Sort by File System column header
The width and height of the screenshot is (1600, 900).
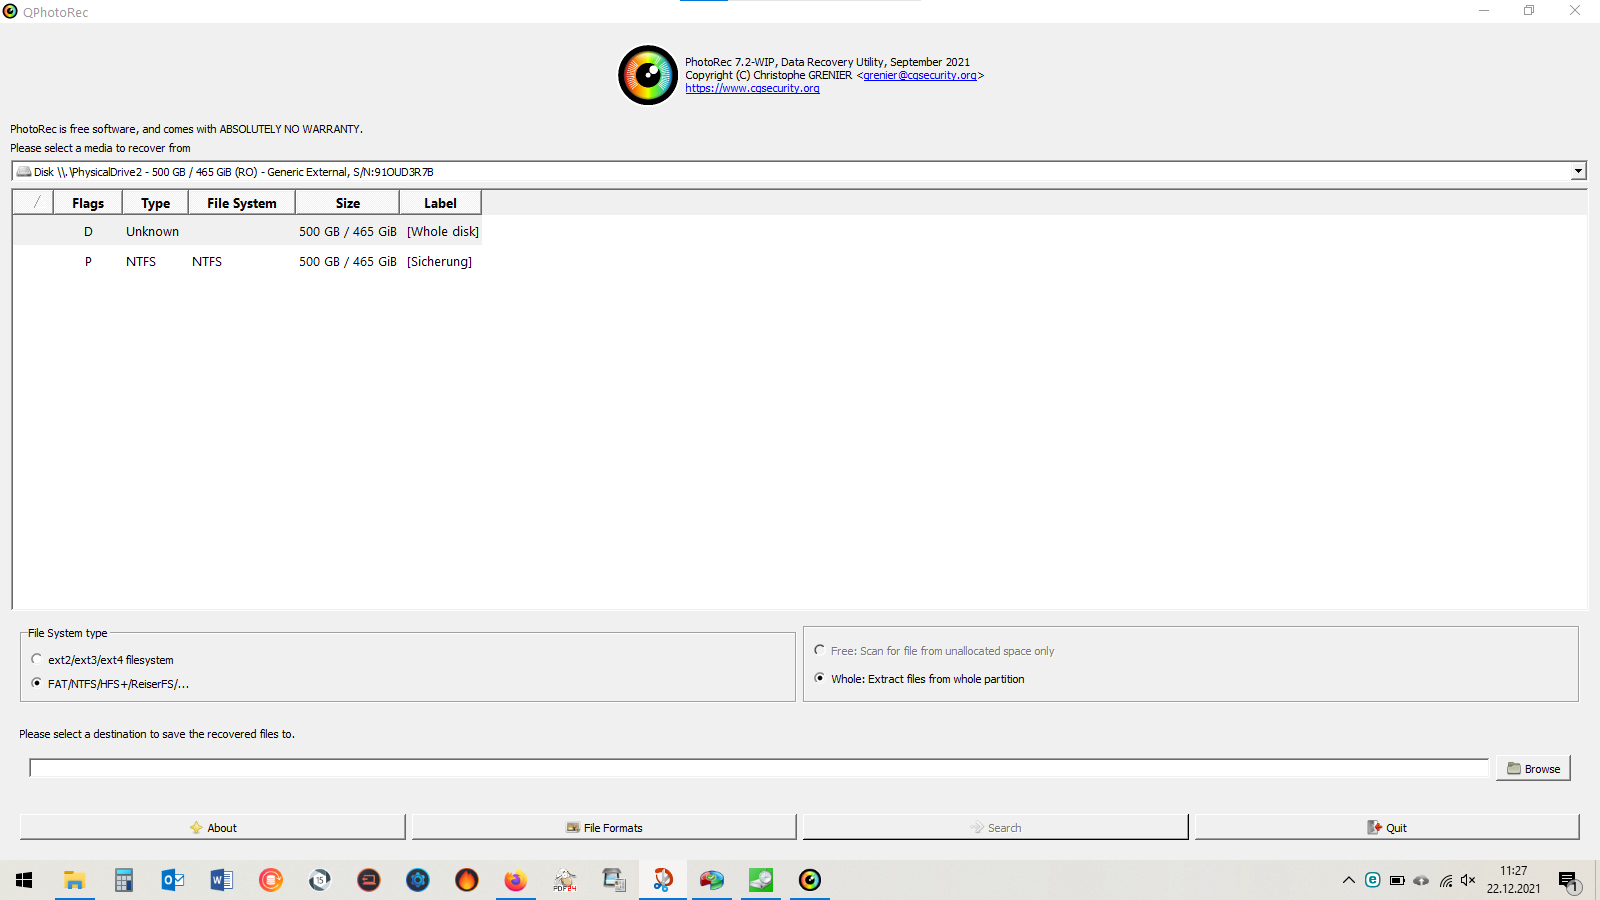[242, 203]
